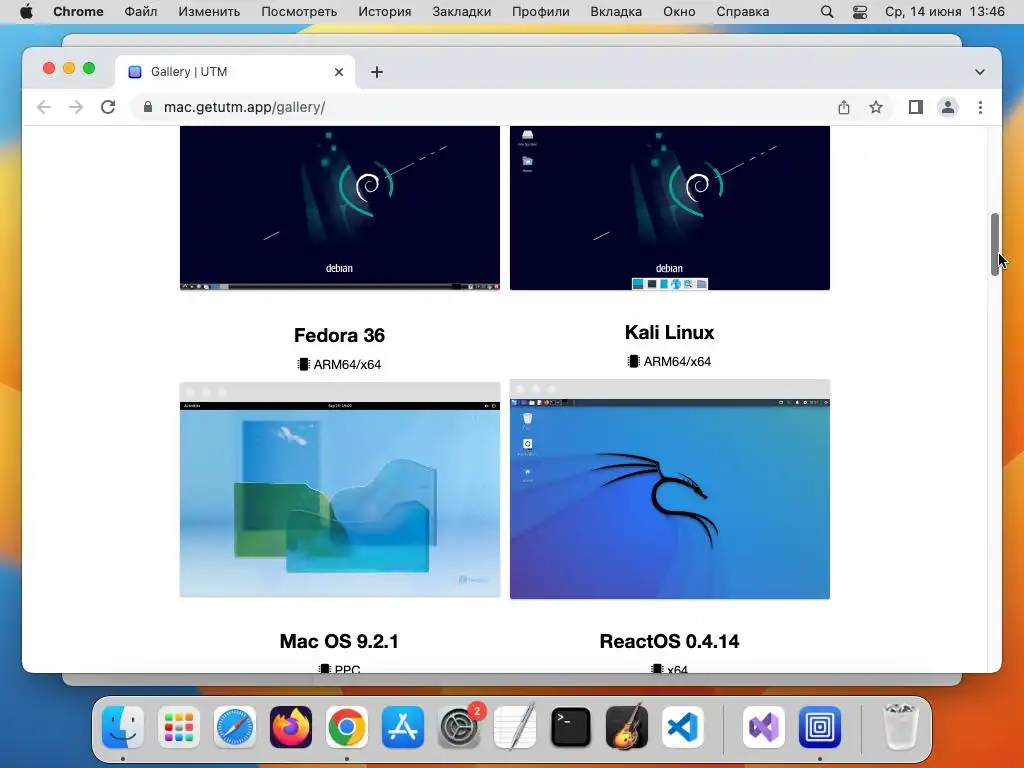Open the Профили menu
This screenshot has width=1024, height=768.
pyautogui.click(x=541, y=12)
